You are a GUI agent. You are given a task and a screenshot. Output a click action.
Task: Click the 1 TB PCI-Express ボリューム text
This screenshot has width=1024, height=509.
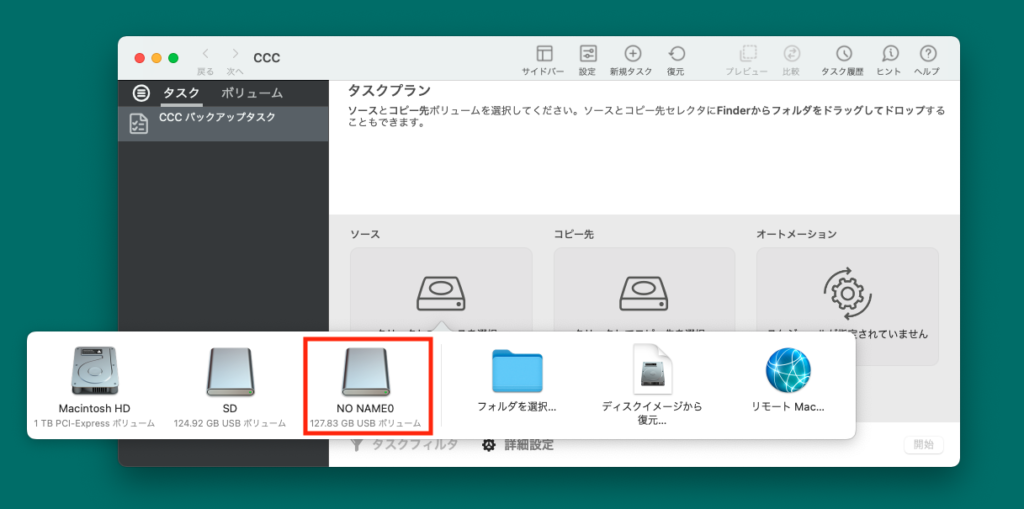click(x=95, y=423)
